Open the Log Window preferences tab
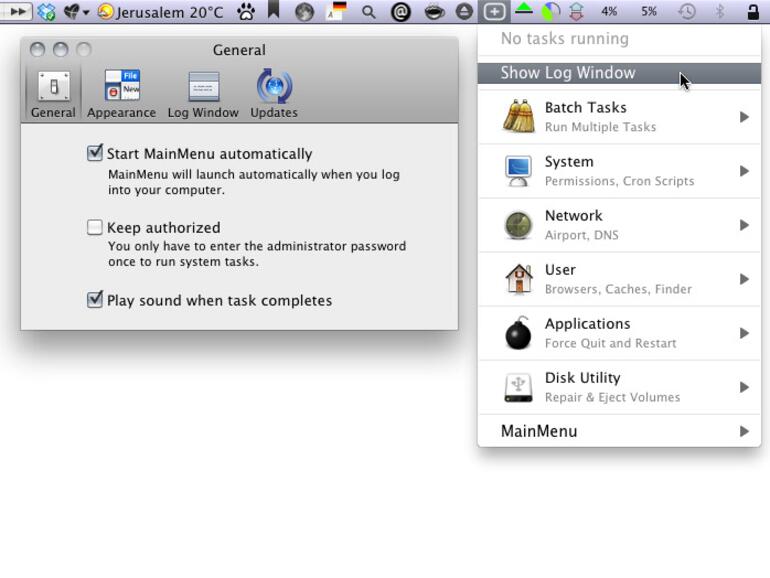Viewport: 770px width, 578px height. 203,94
